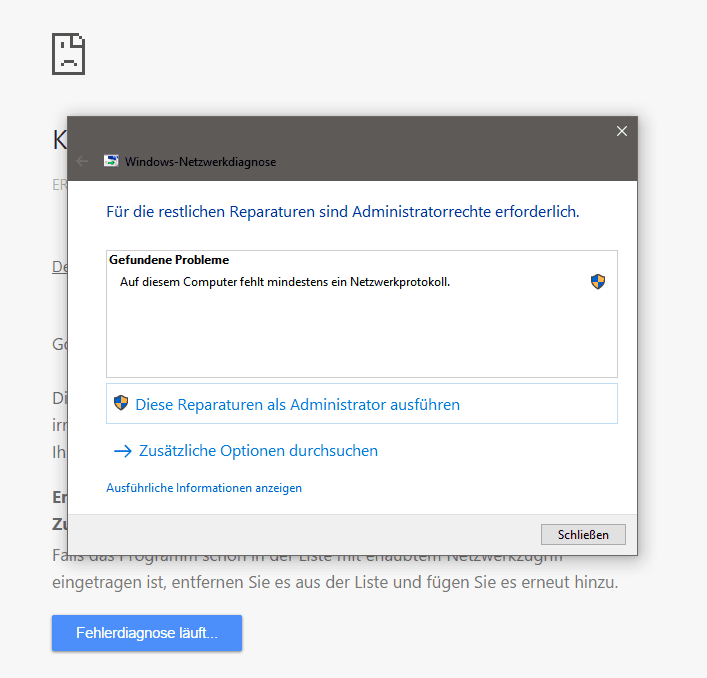Click the 'Gefundene Probleme' heading
Screen dimensions: 707x678
169,260
